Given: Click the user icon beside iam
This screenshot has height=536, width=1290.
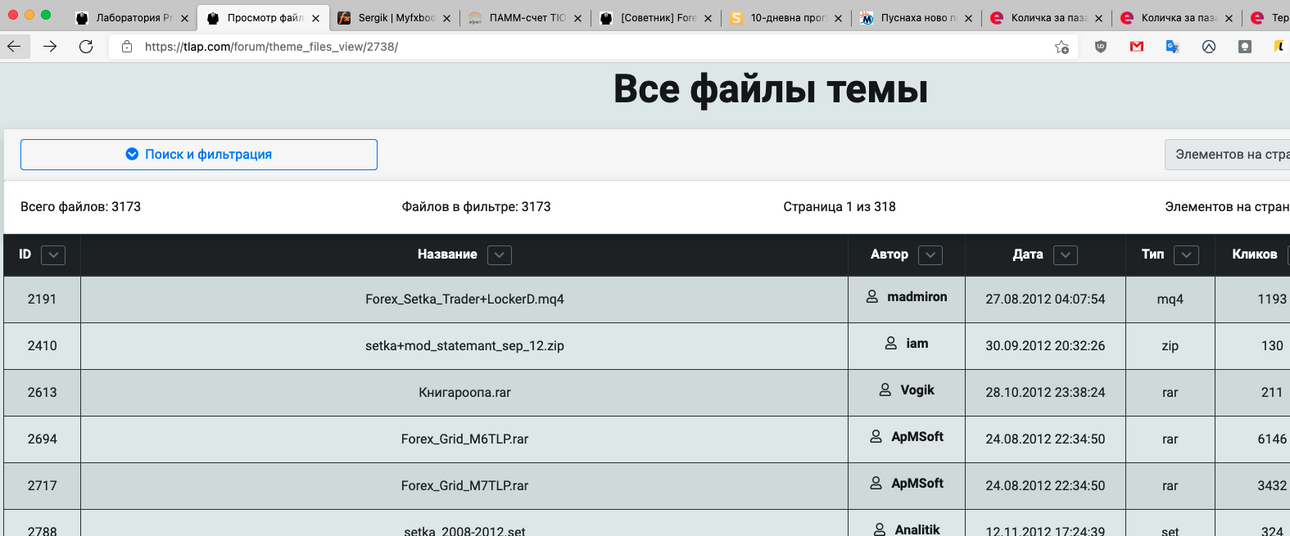Looking at the screenshot, I should pyautogui.click(x=891, y=343).
